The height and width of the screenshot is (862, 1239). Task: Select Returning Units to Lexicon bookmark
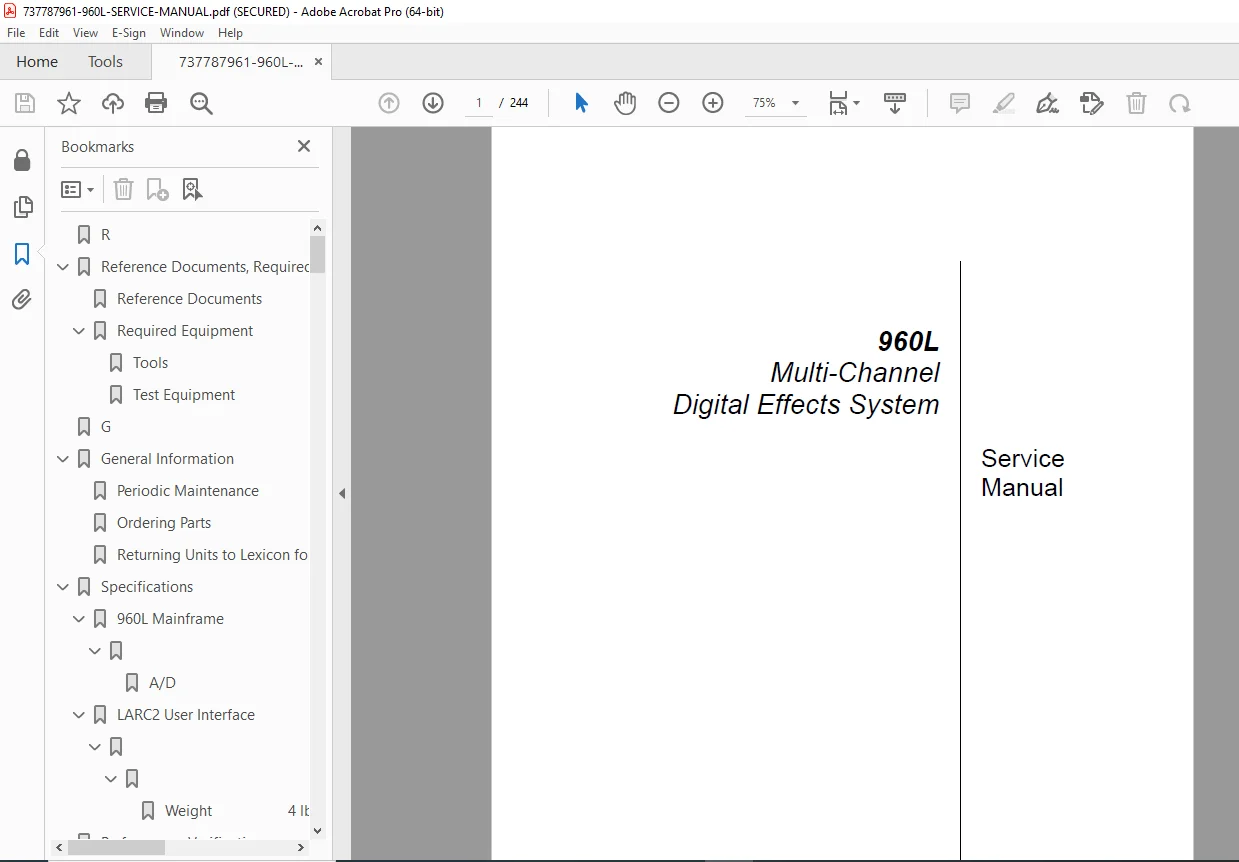pyautogui.click(x=212, y=555)
